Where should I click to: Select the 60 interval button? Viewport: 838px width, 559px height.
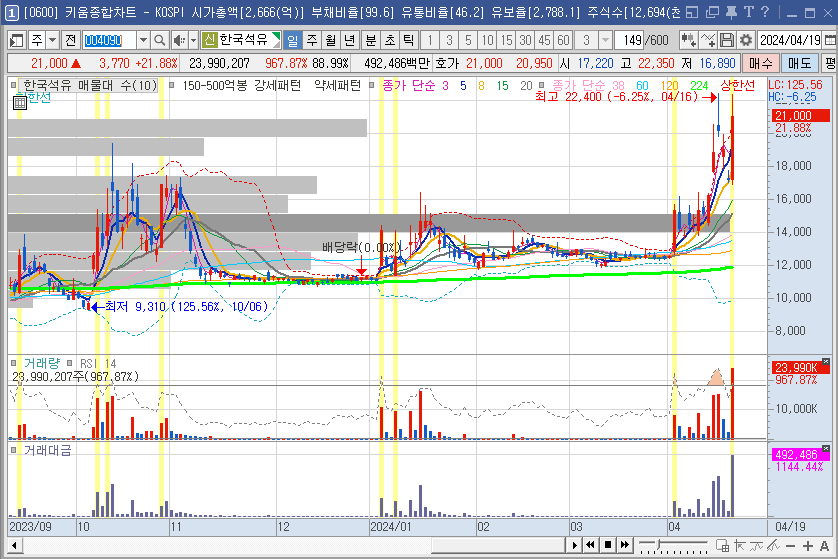[x=563, y=40]
